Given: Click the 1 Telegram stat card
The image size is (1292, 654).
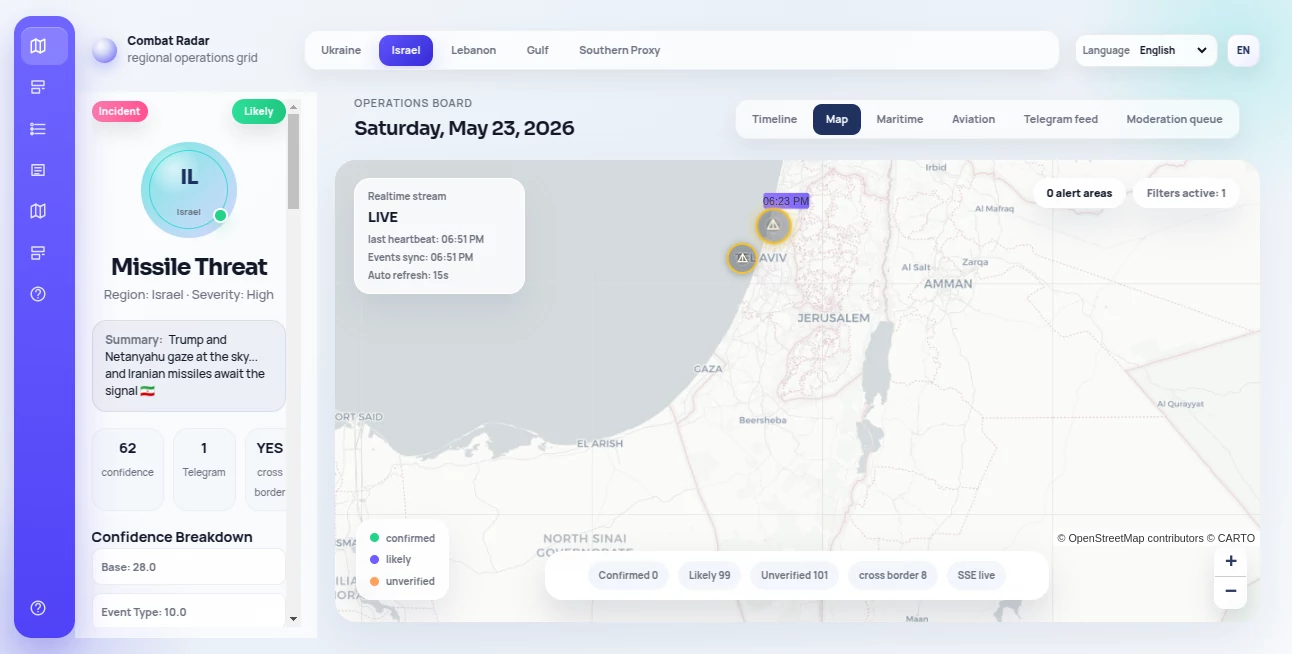Looking at the screenshot, I should pos(204,469).
